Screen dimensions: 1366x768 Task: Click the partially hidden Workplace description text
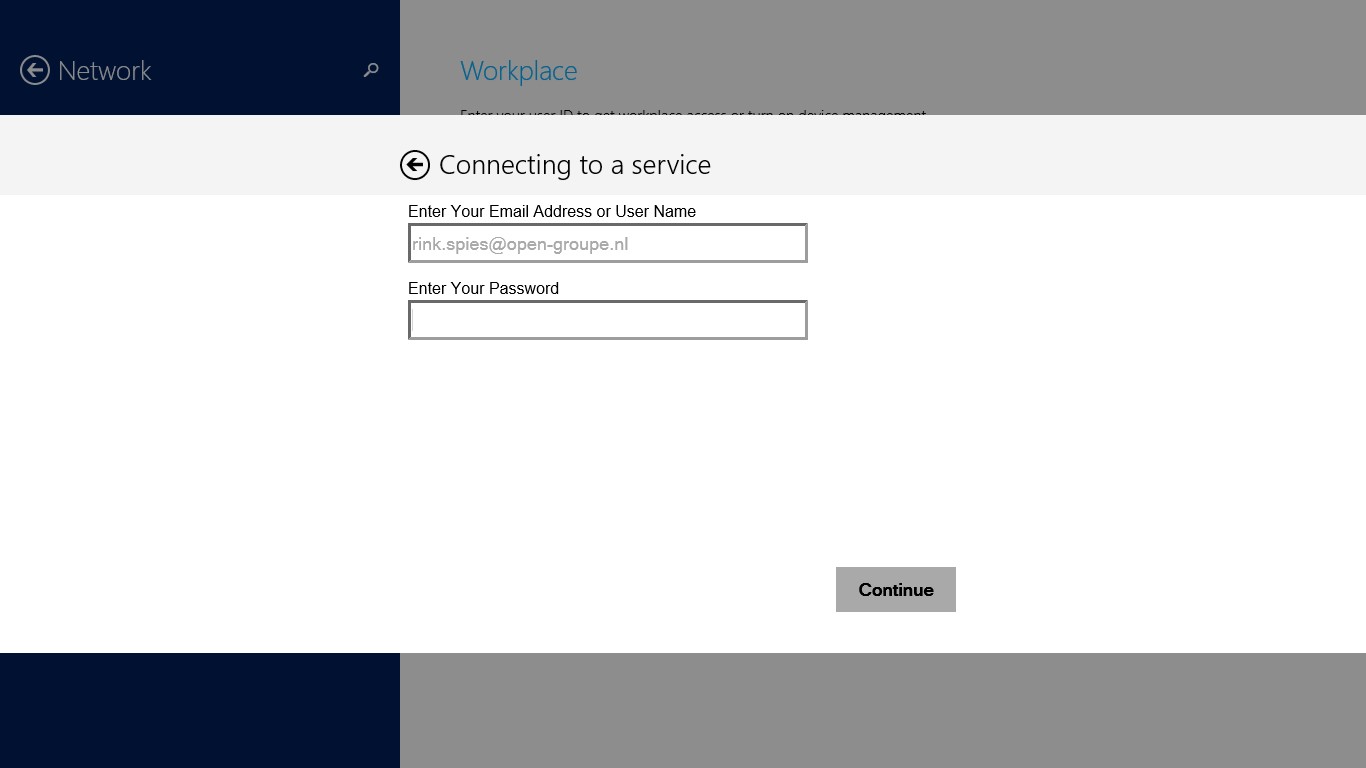tap(692, 112)
